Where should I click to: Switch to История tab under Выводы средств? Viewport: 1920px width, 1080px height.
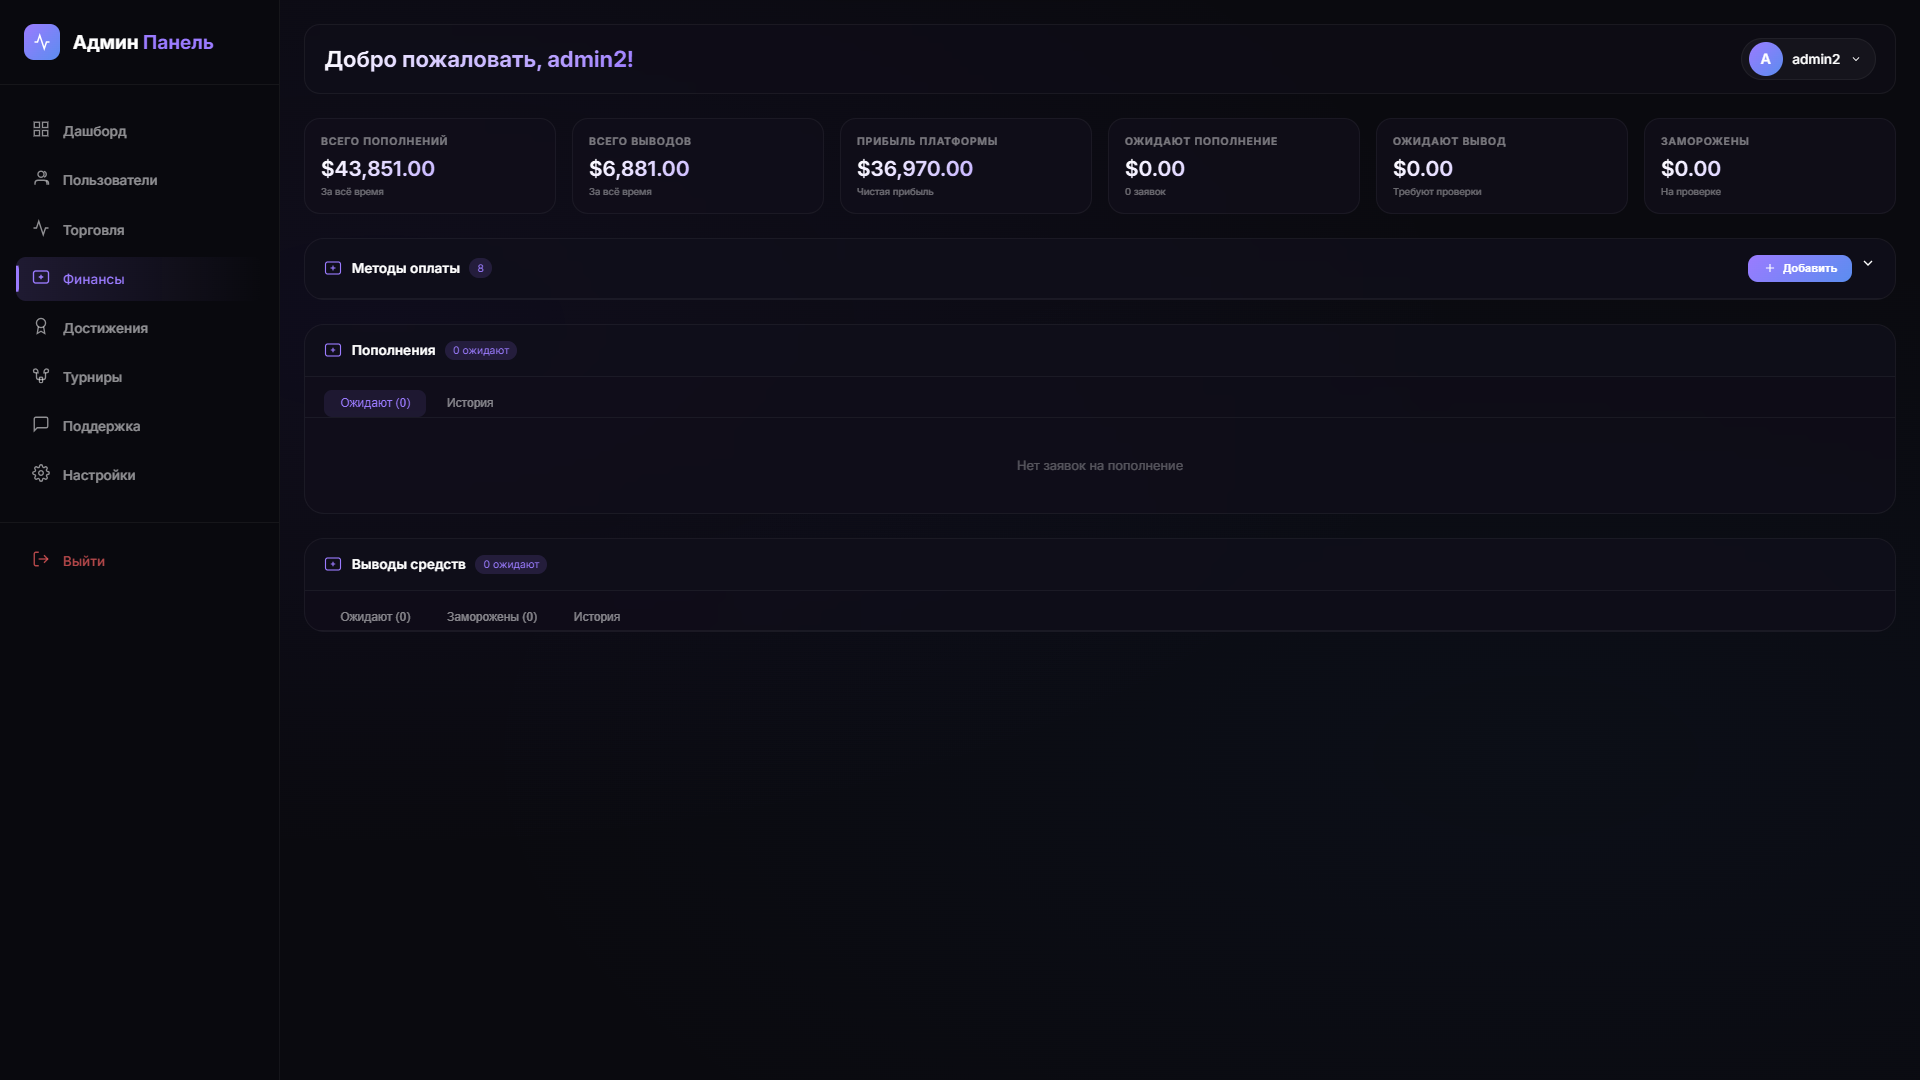pyautogui.click(x=597, y=617)
